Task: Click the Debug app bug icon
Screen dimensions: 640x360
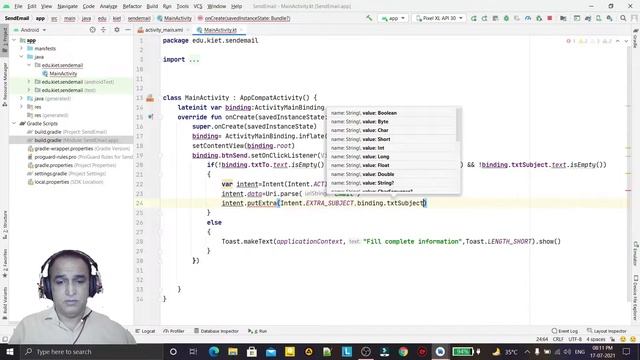Action: pyautogui.click(x=506, y=18)
